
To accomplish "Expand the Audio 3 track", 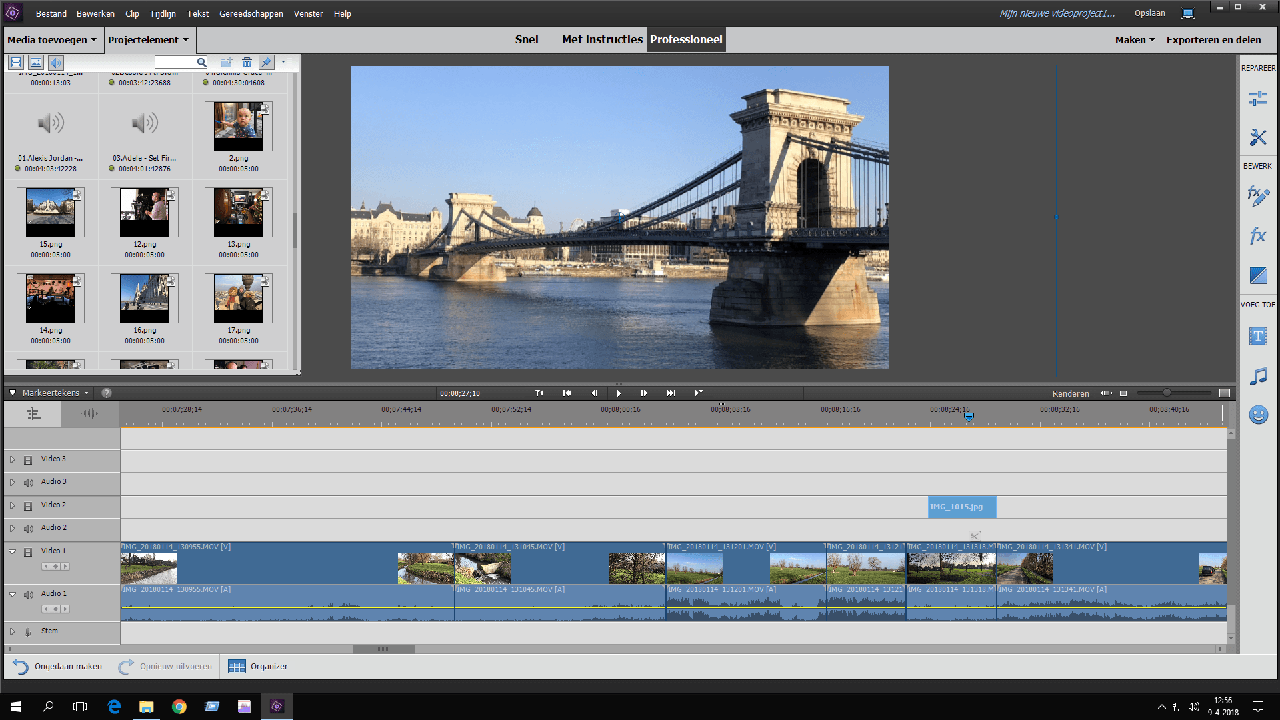I will (x=13, y=482).
